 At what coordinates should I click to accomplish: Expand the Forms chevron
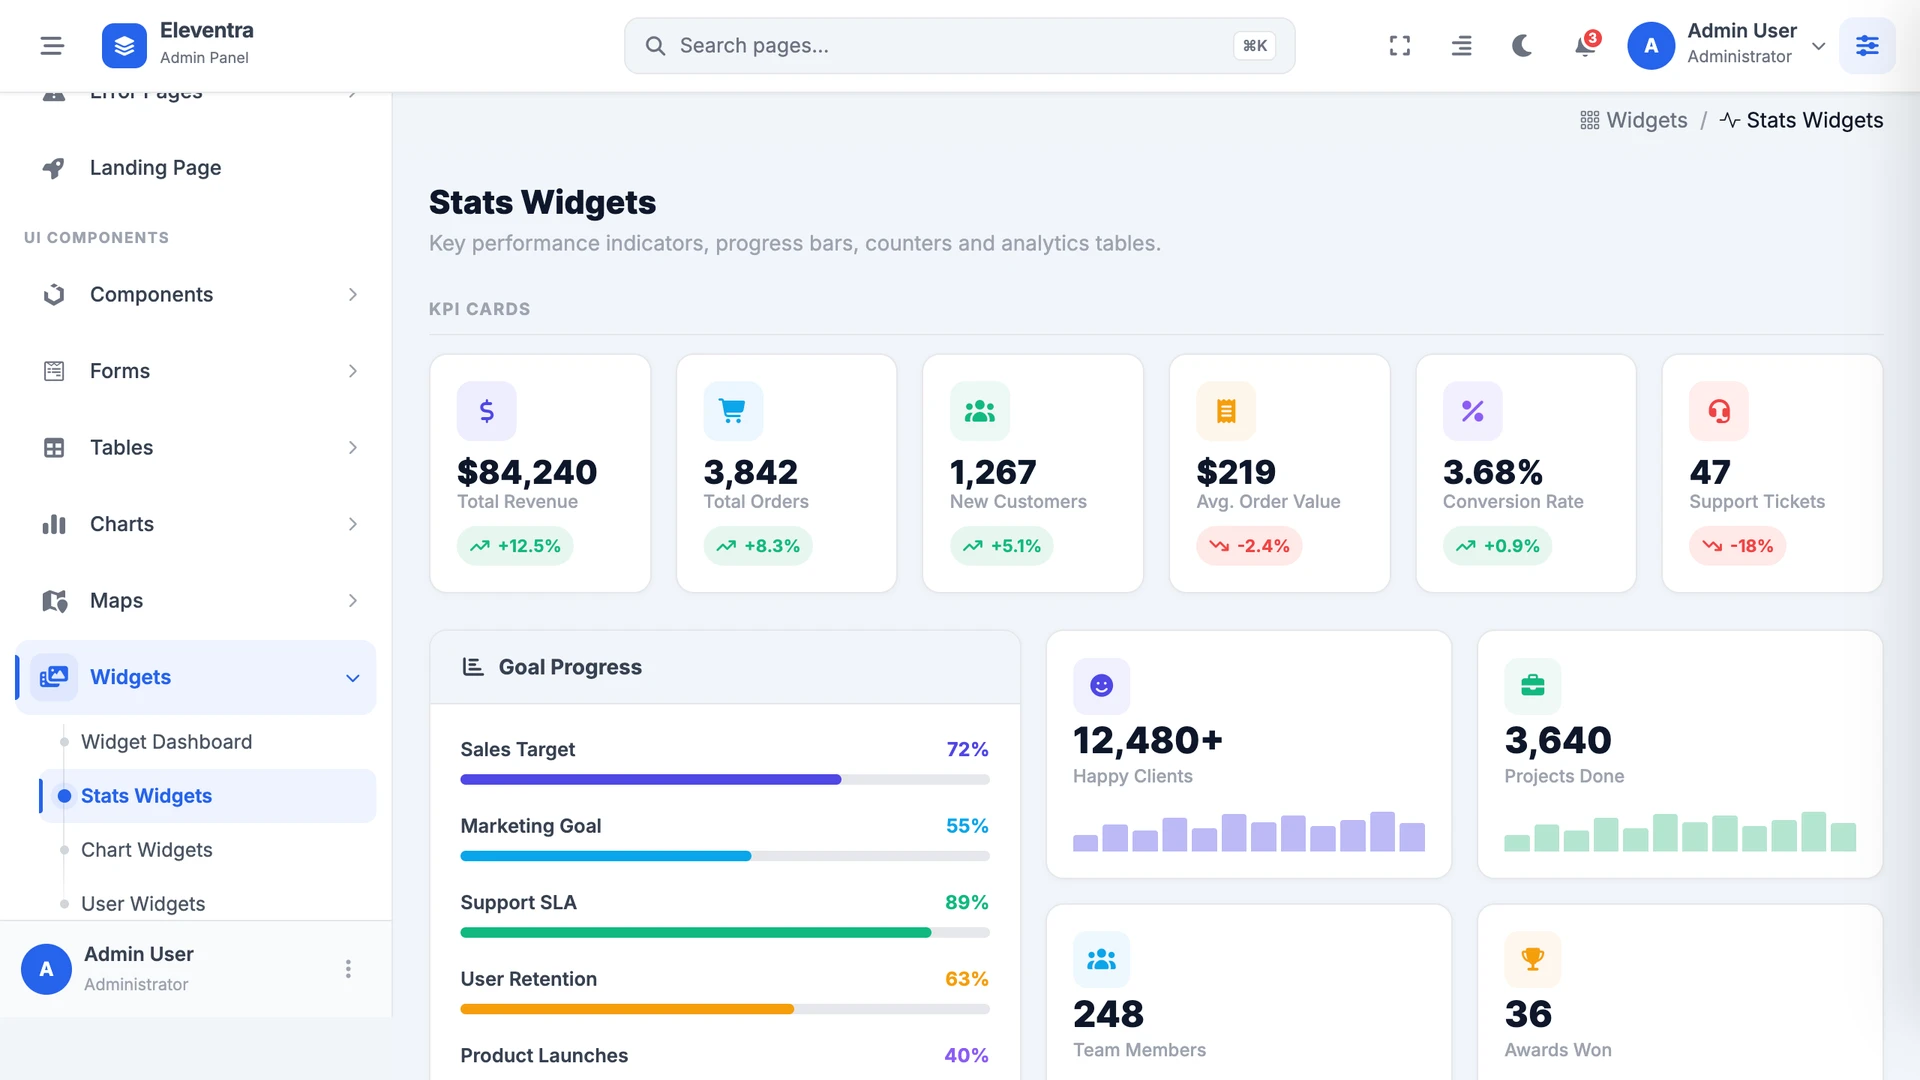tap(352, 371)
